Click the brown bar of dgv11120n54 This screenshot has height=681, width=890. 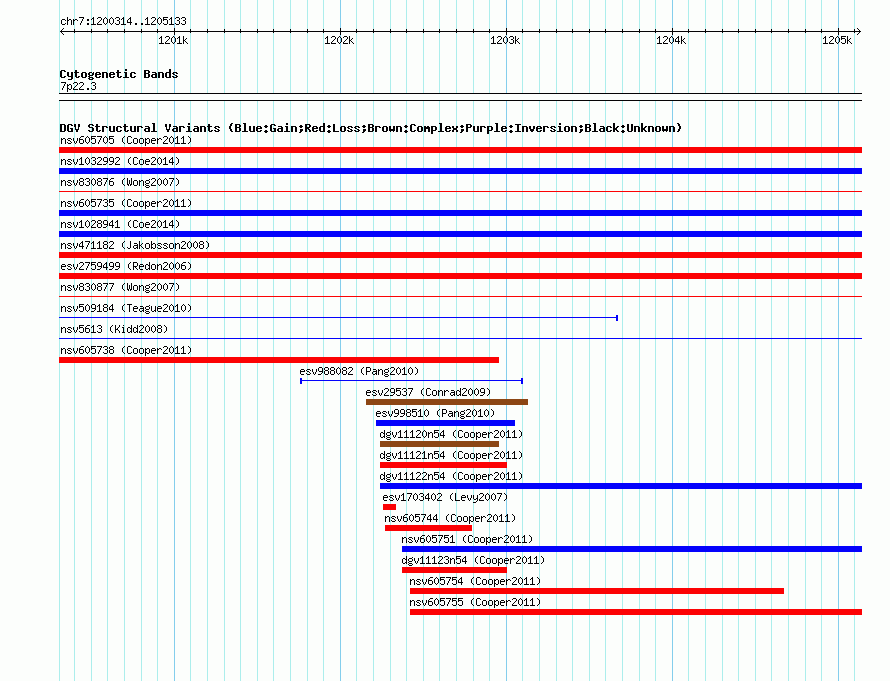coord(439,444)
